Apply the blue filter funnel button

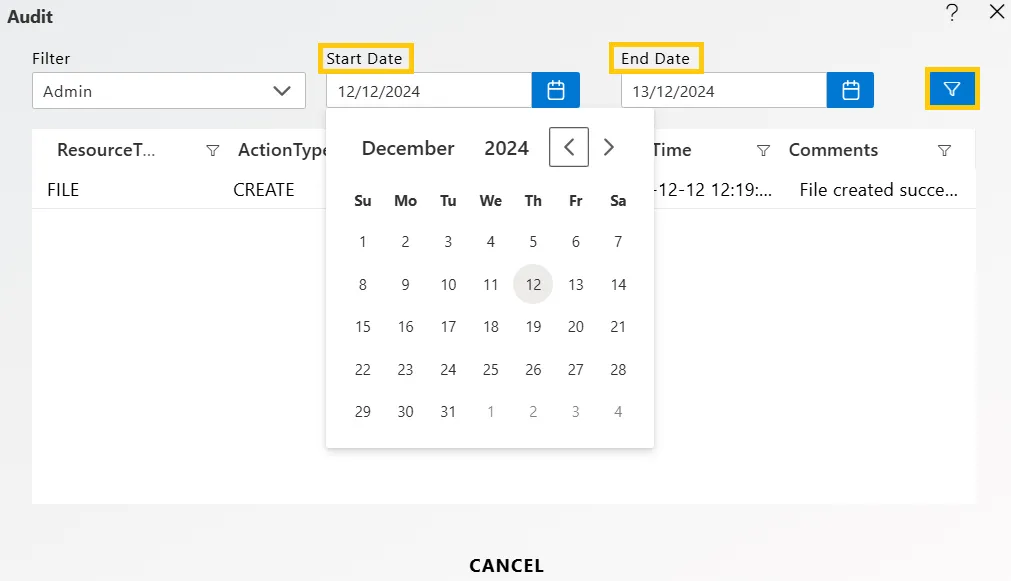[x=952, y=89]
